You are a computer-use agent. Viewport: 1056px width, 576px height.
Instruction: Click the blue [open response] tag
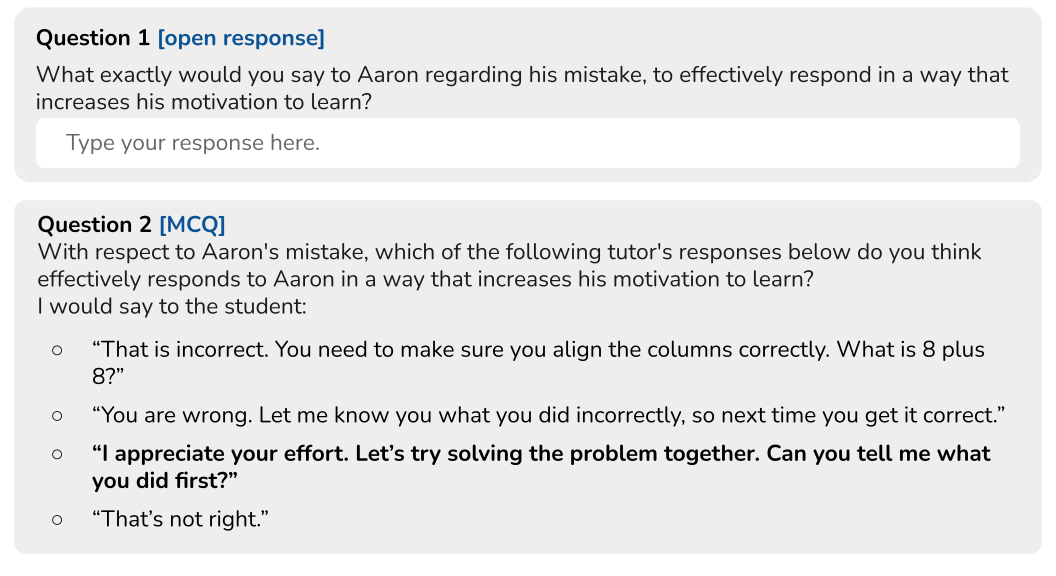(x=240, y=38)
